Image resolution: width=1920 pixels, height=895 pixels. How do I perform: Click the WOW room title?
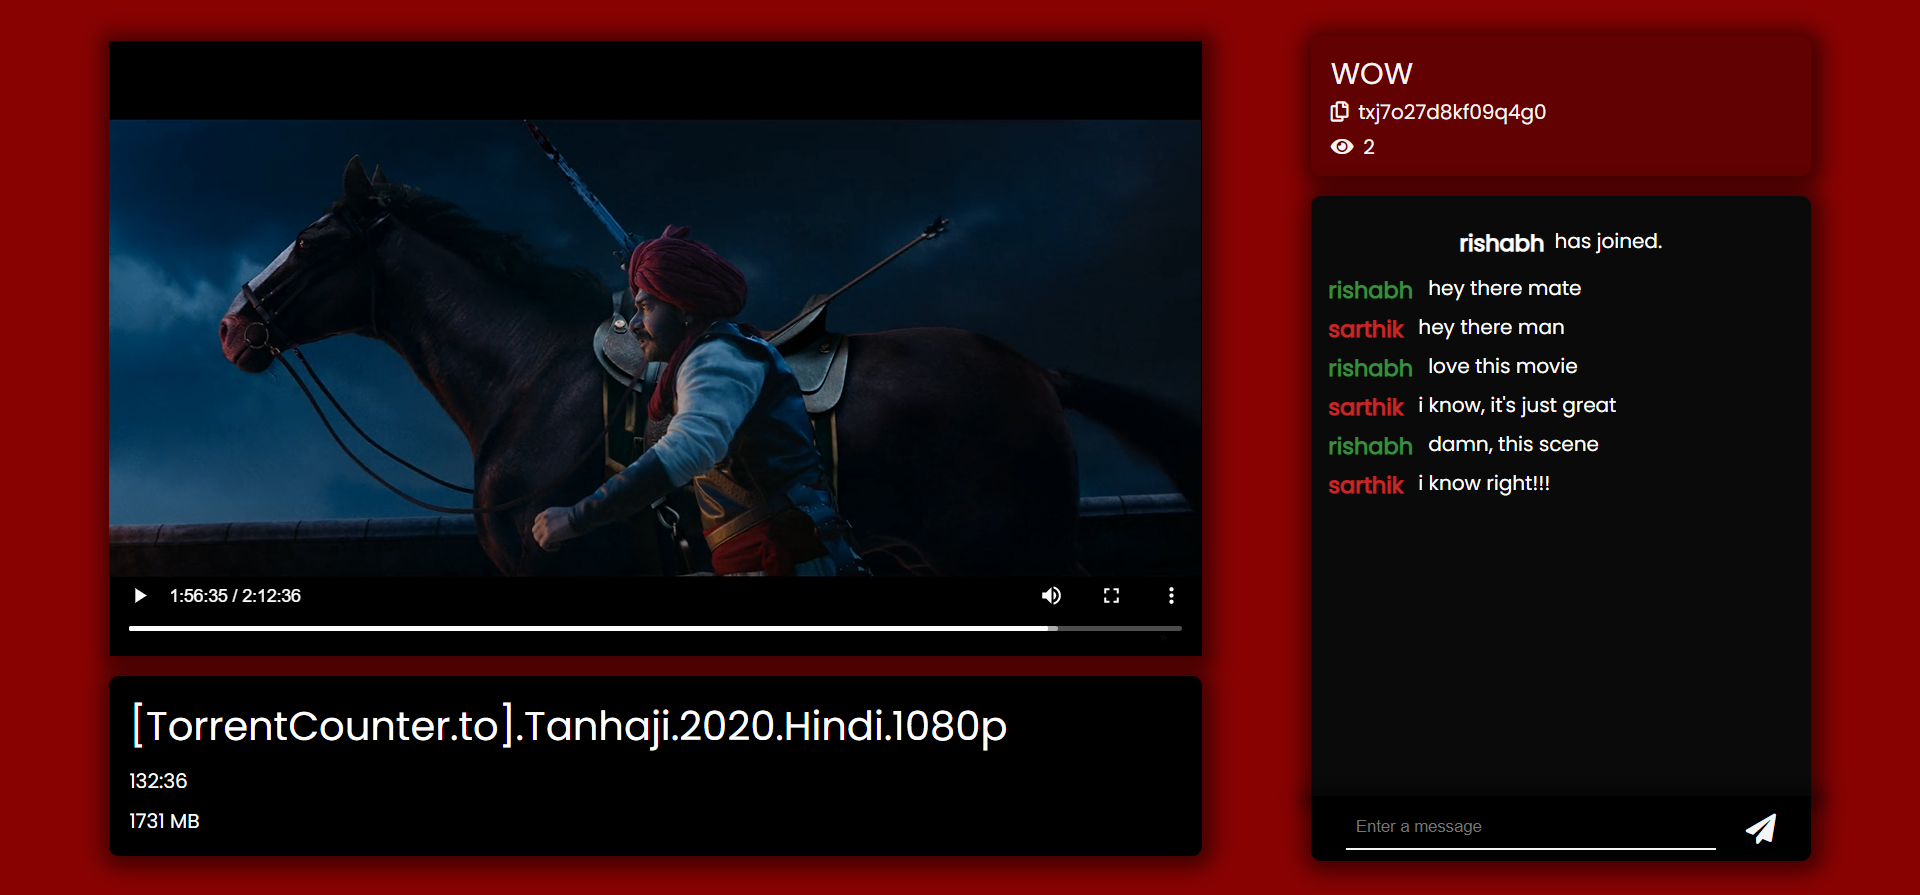click(x=1371, y=74)
